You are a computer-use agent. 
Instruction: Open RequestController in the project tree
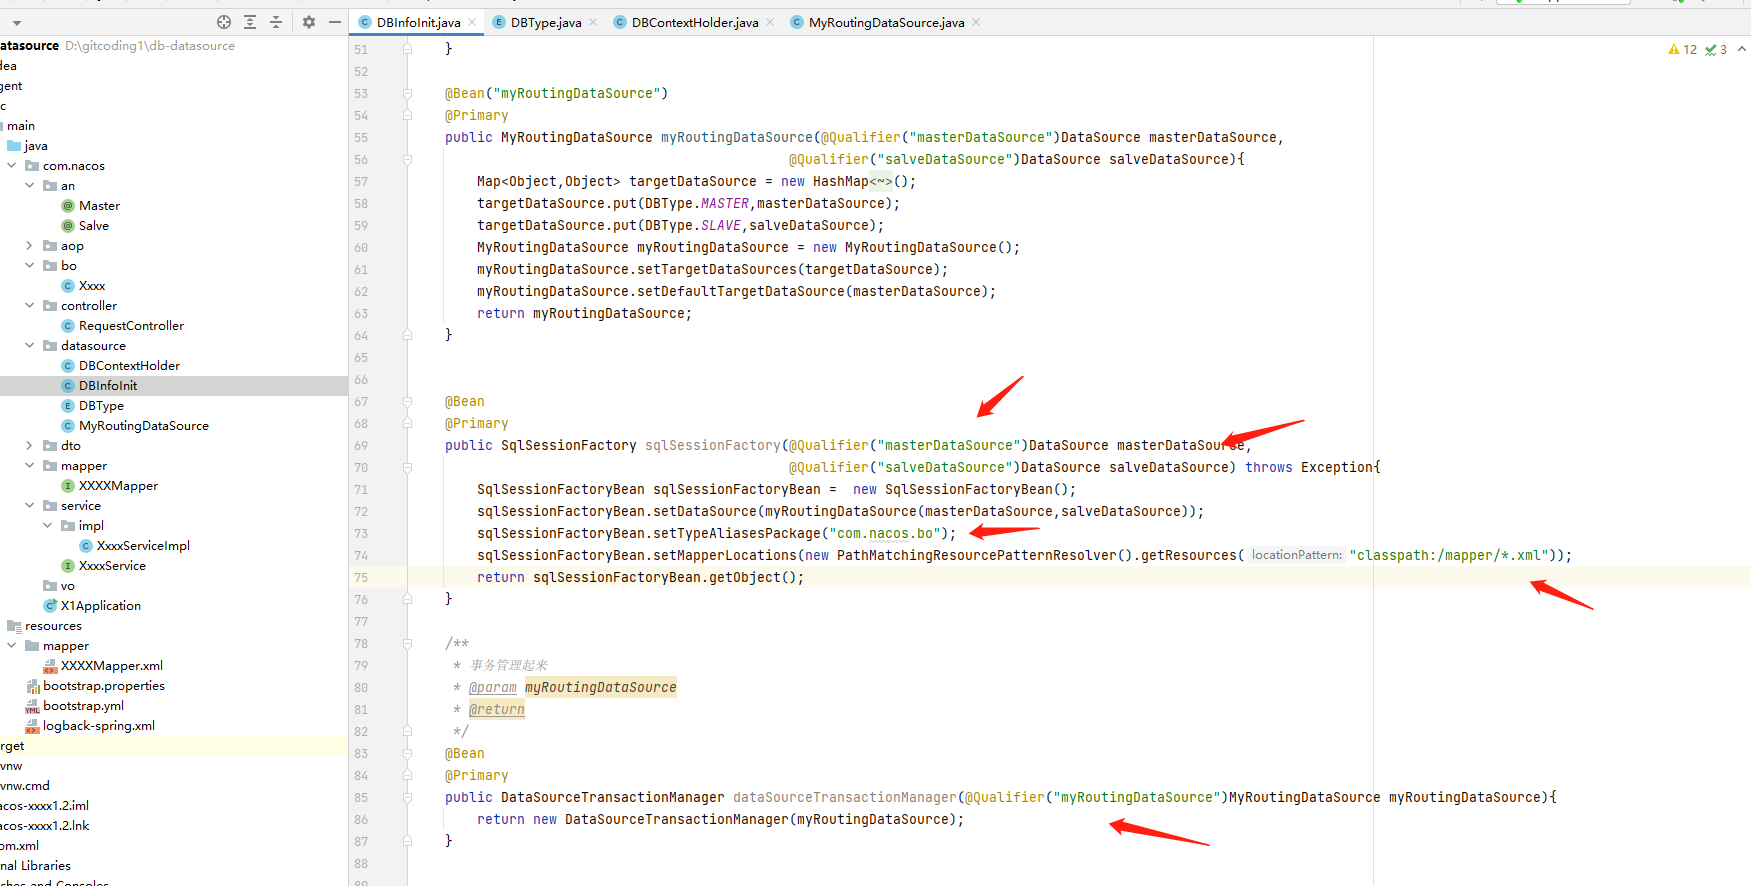coord(131,326)
